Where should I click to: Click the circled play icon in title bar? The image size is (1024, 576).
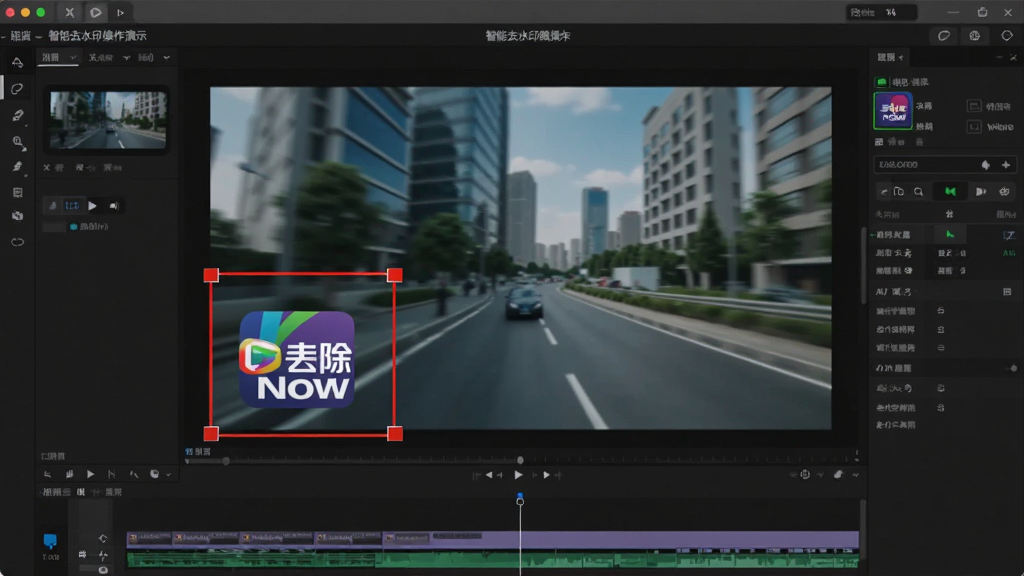pos(95,12)
